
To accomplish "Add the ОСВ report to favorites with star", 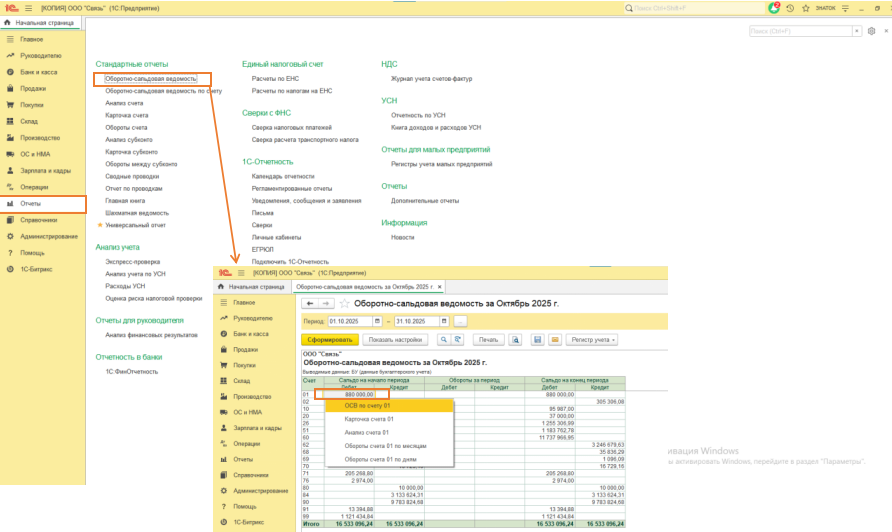I will pos(344,304).
